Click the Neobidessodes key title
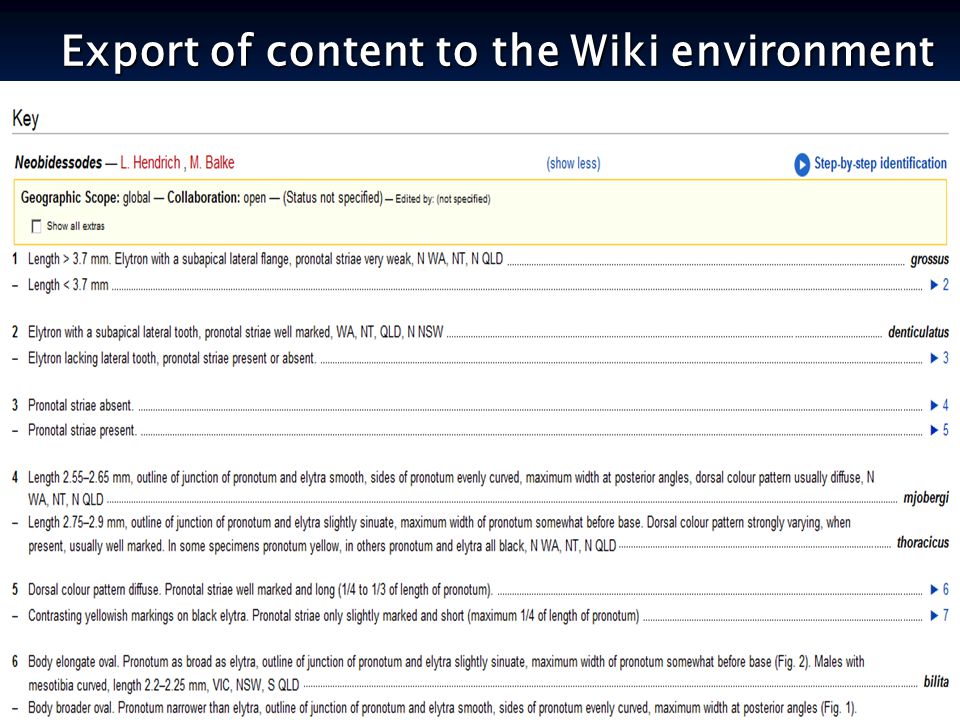This screenshot has height=720, width=960. pyautogui.click(x=58, y=163)
